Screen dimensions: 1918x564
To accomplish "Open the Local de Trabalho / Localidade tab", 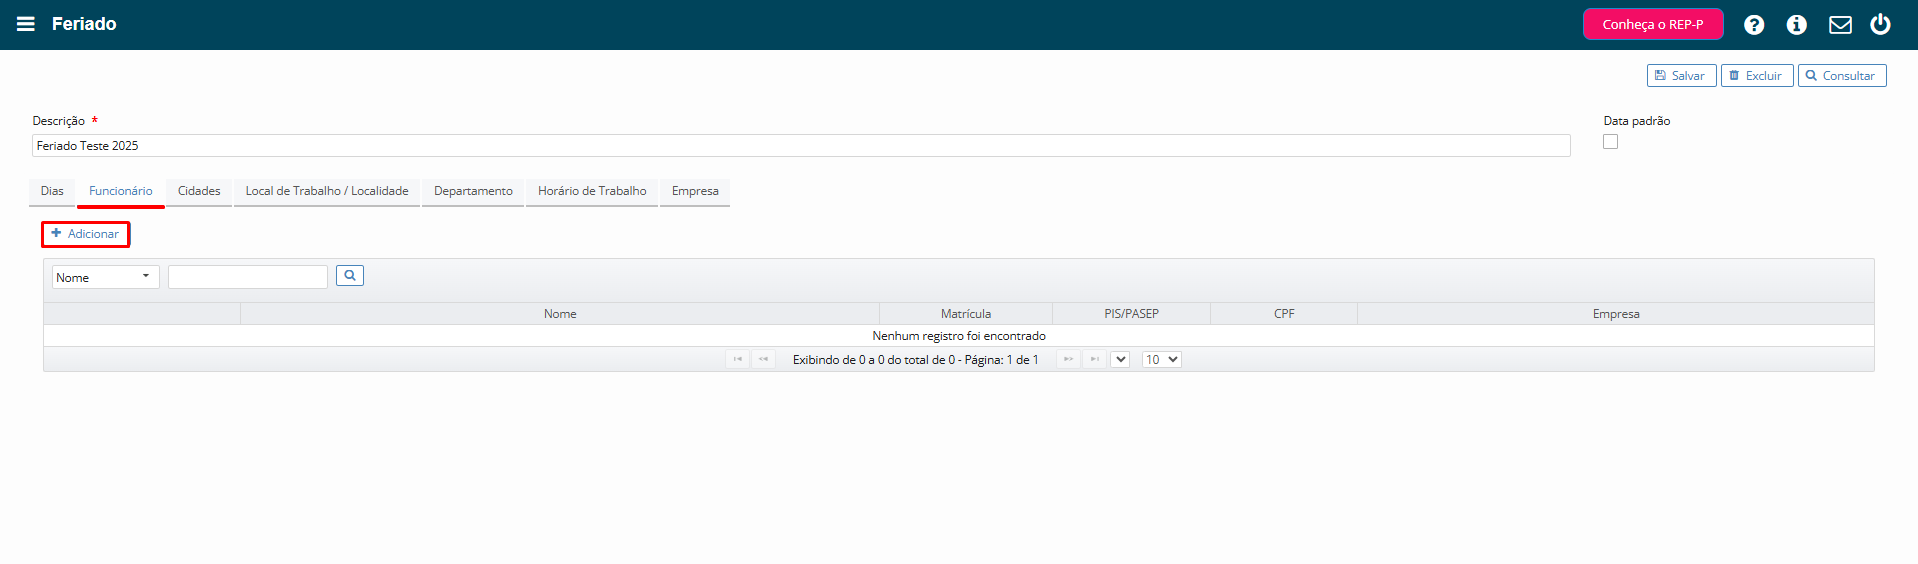I will (x=327, y=191).
